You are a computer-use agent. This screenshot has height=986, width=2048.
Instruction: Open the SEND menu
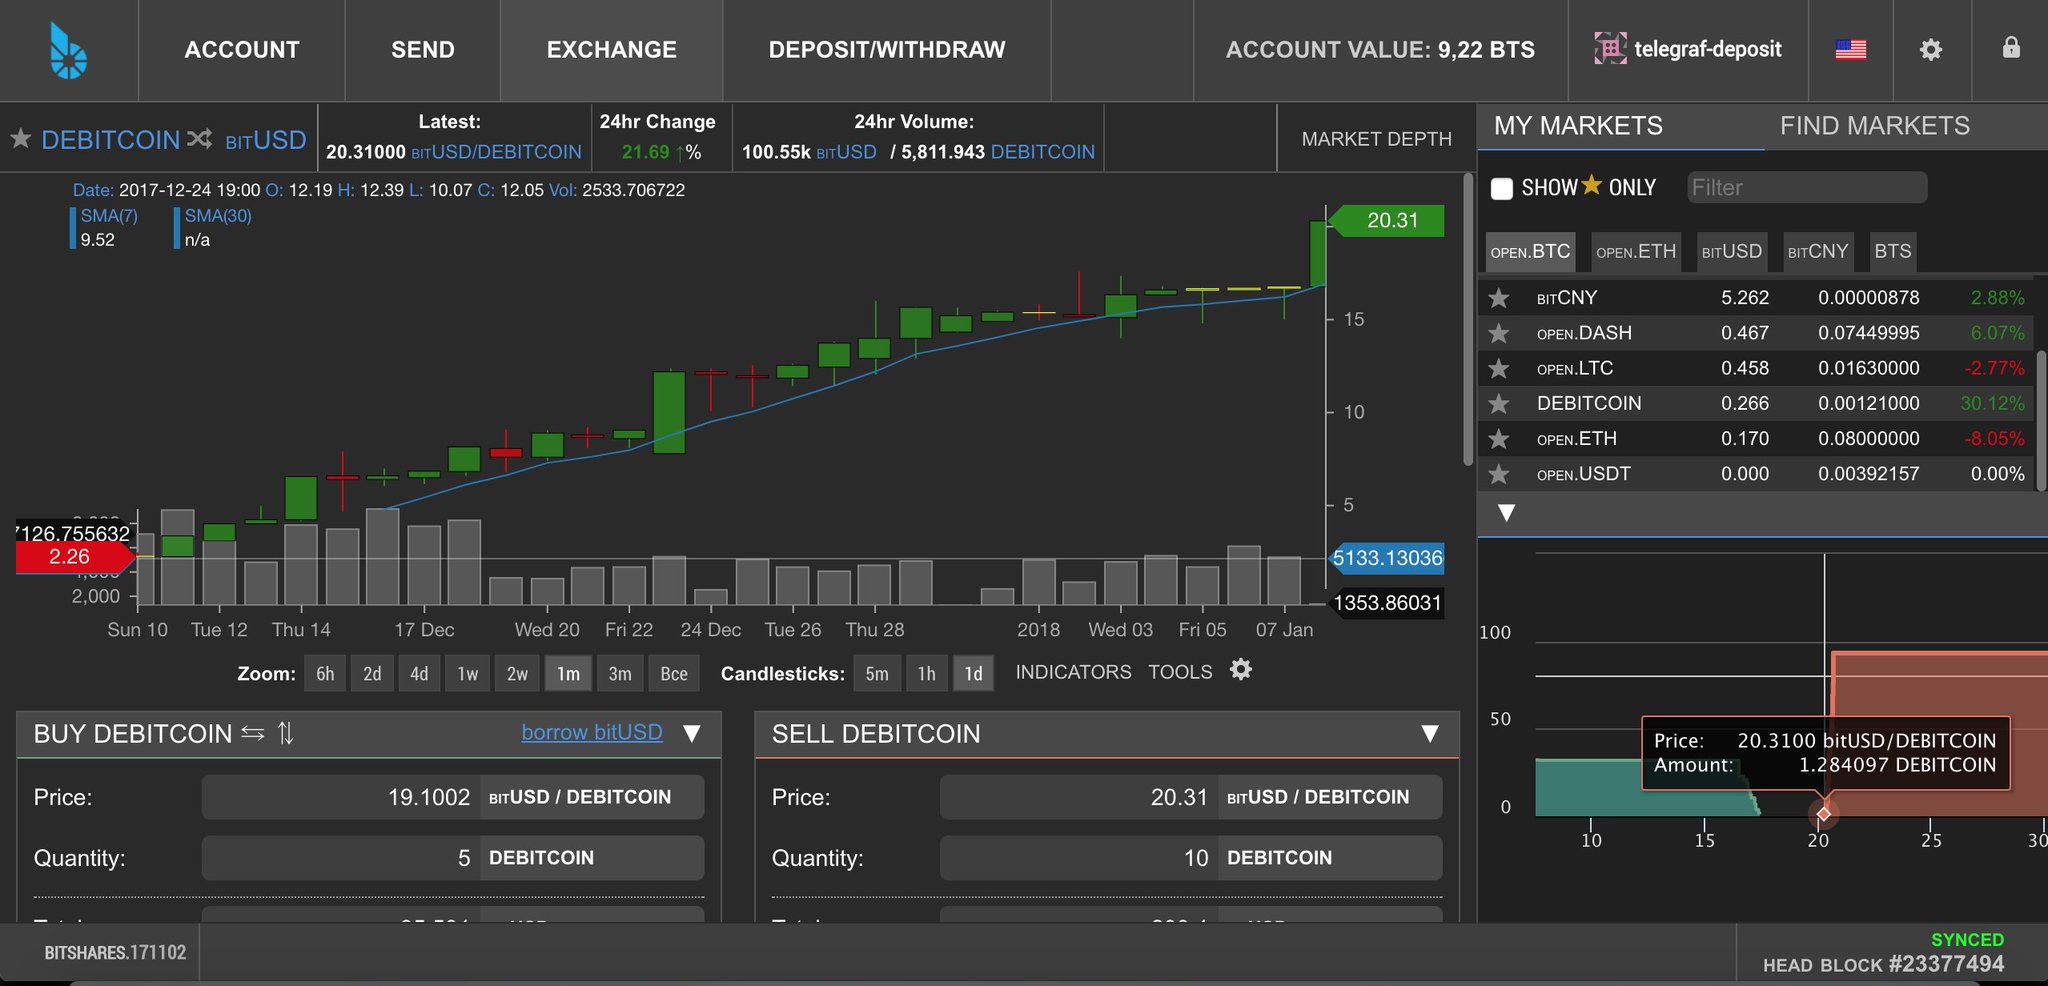[423, 50]
